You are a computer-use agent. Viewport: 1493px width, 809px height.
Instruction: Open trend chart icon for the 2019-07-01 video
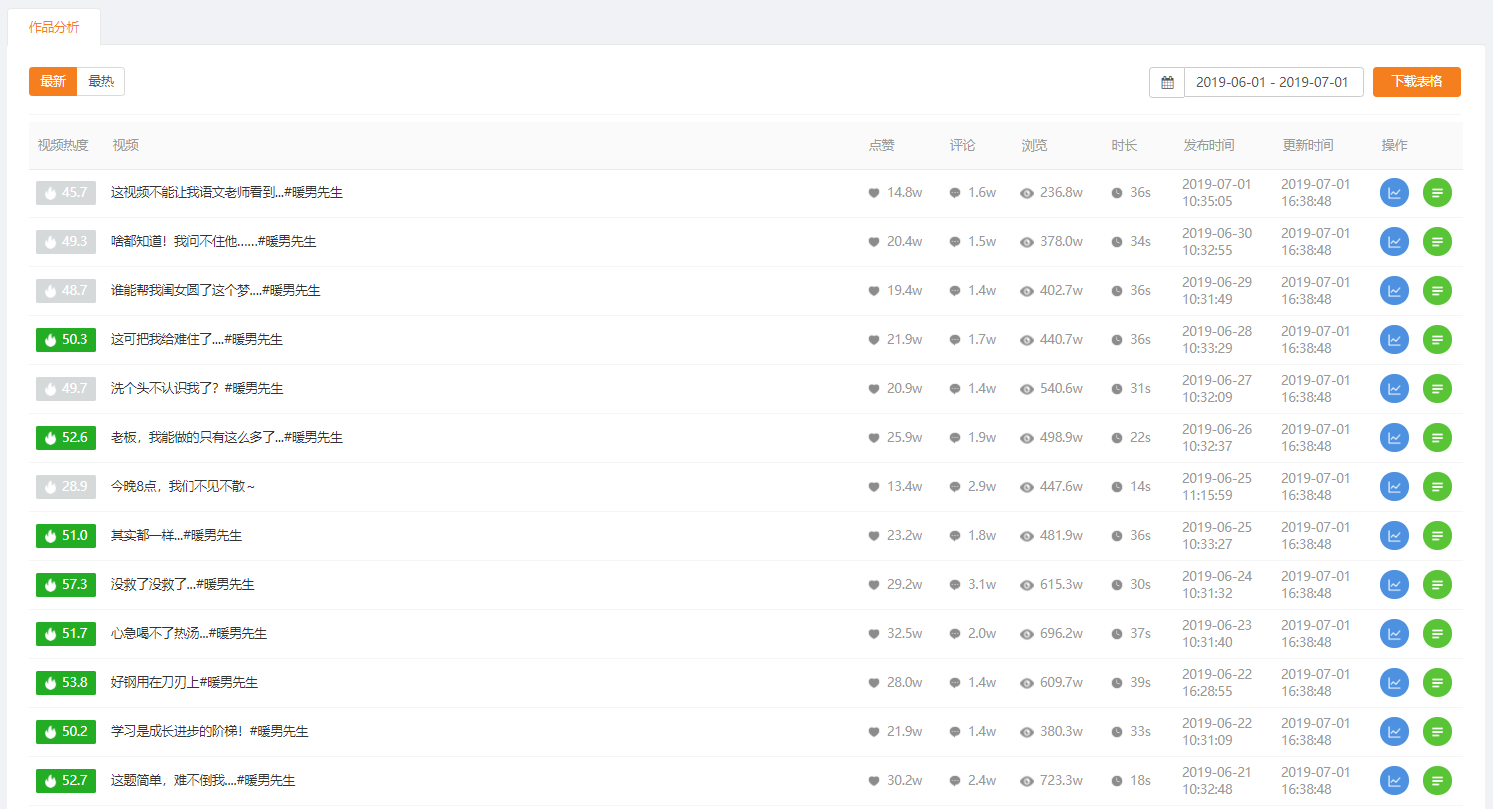[x=1394, y=193]
